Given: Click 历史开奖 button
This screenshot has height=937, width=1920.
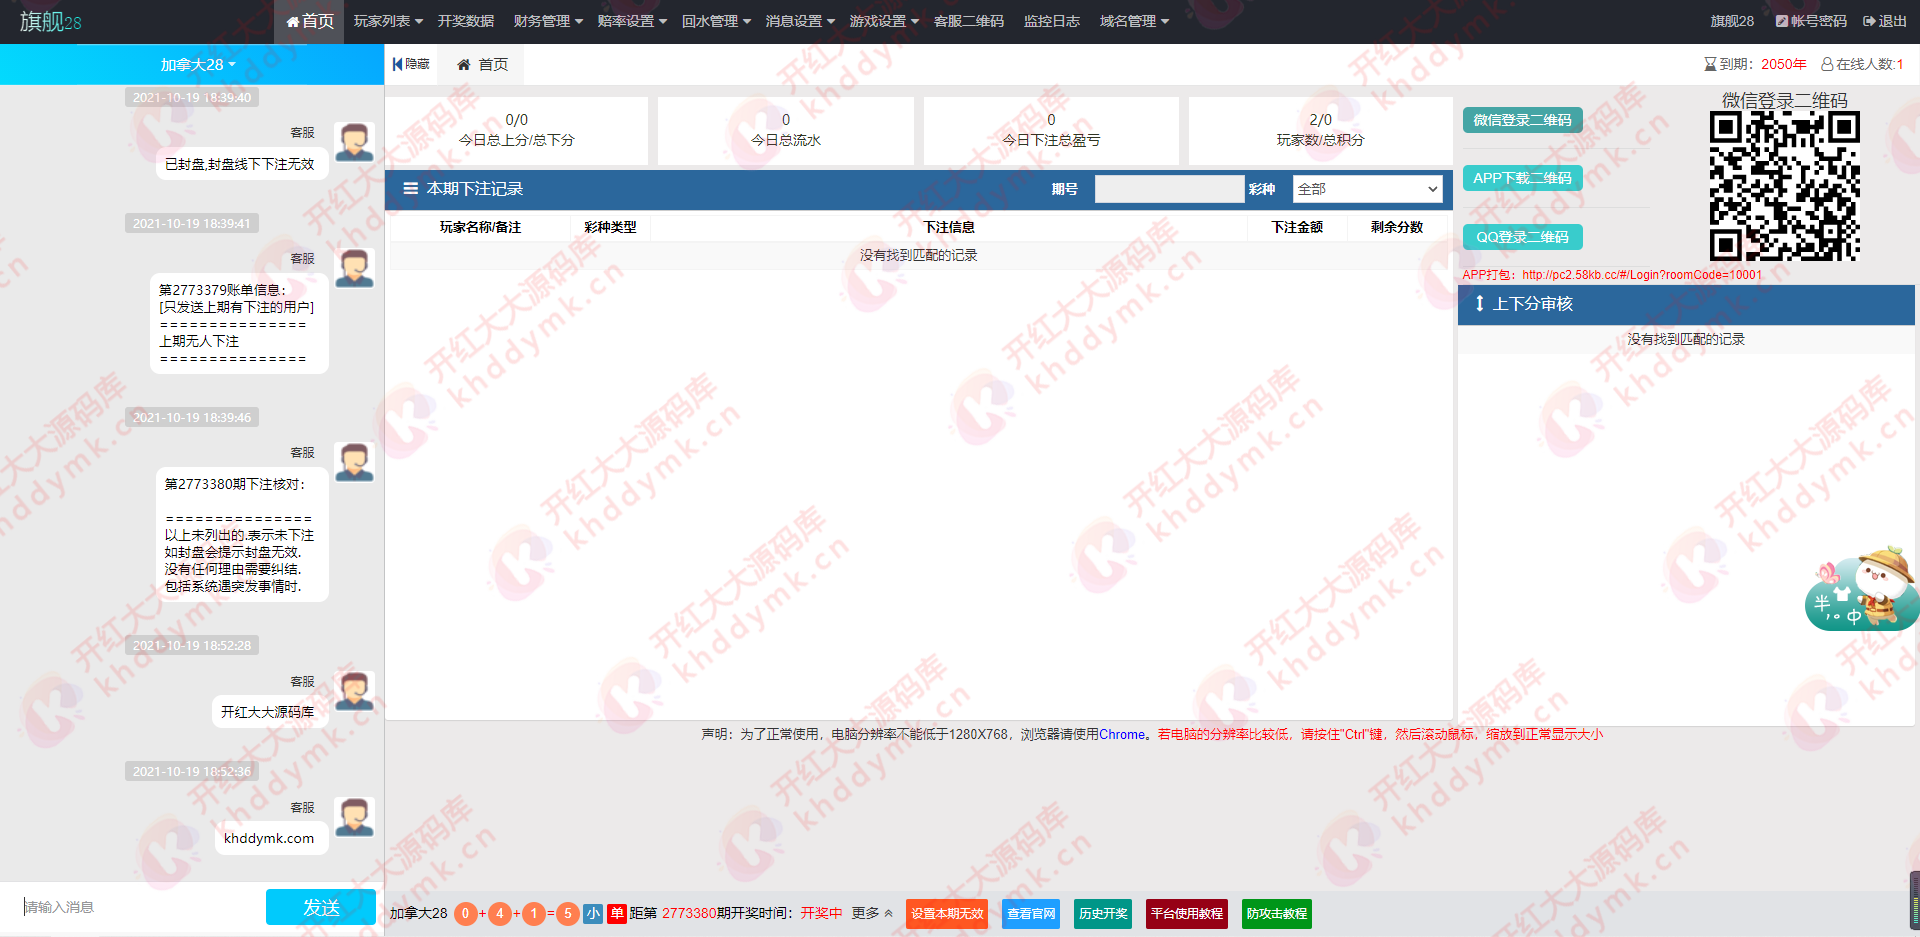Looking at the screenshot, I should coord(1103,913).
